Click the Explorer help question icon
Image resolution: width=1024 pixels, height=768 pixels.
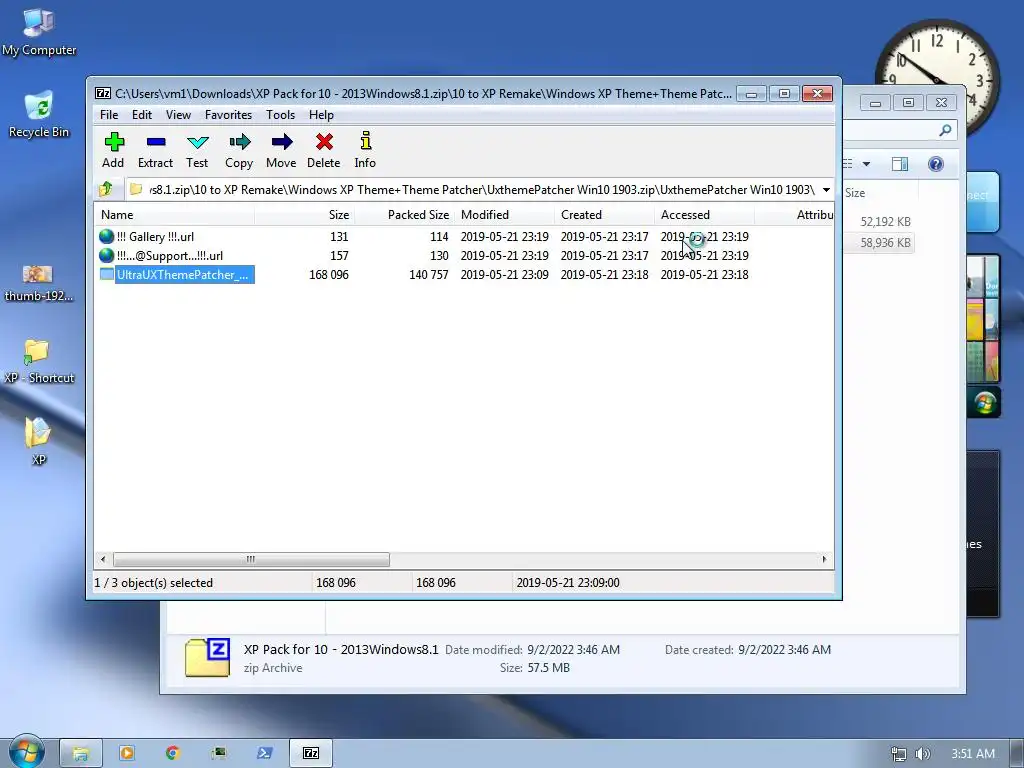935,164
